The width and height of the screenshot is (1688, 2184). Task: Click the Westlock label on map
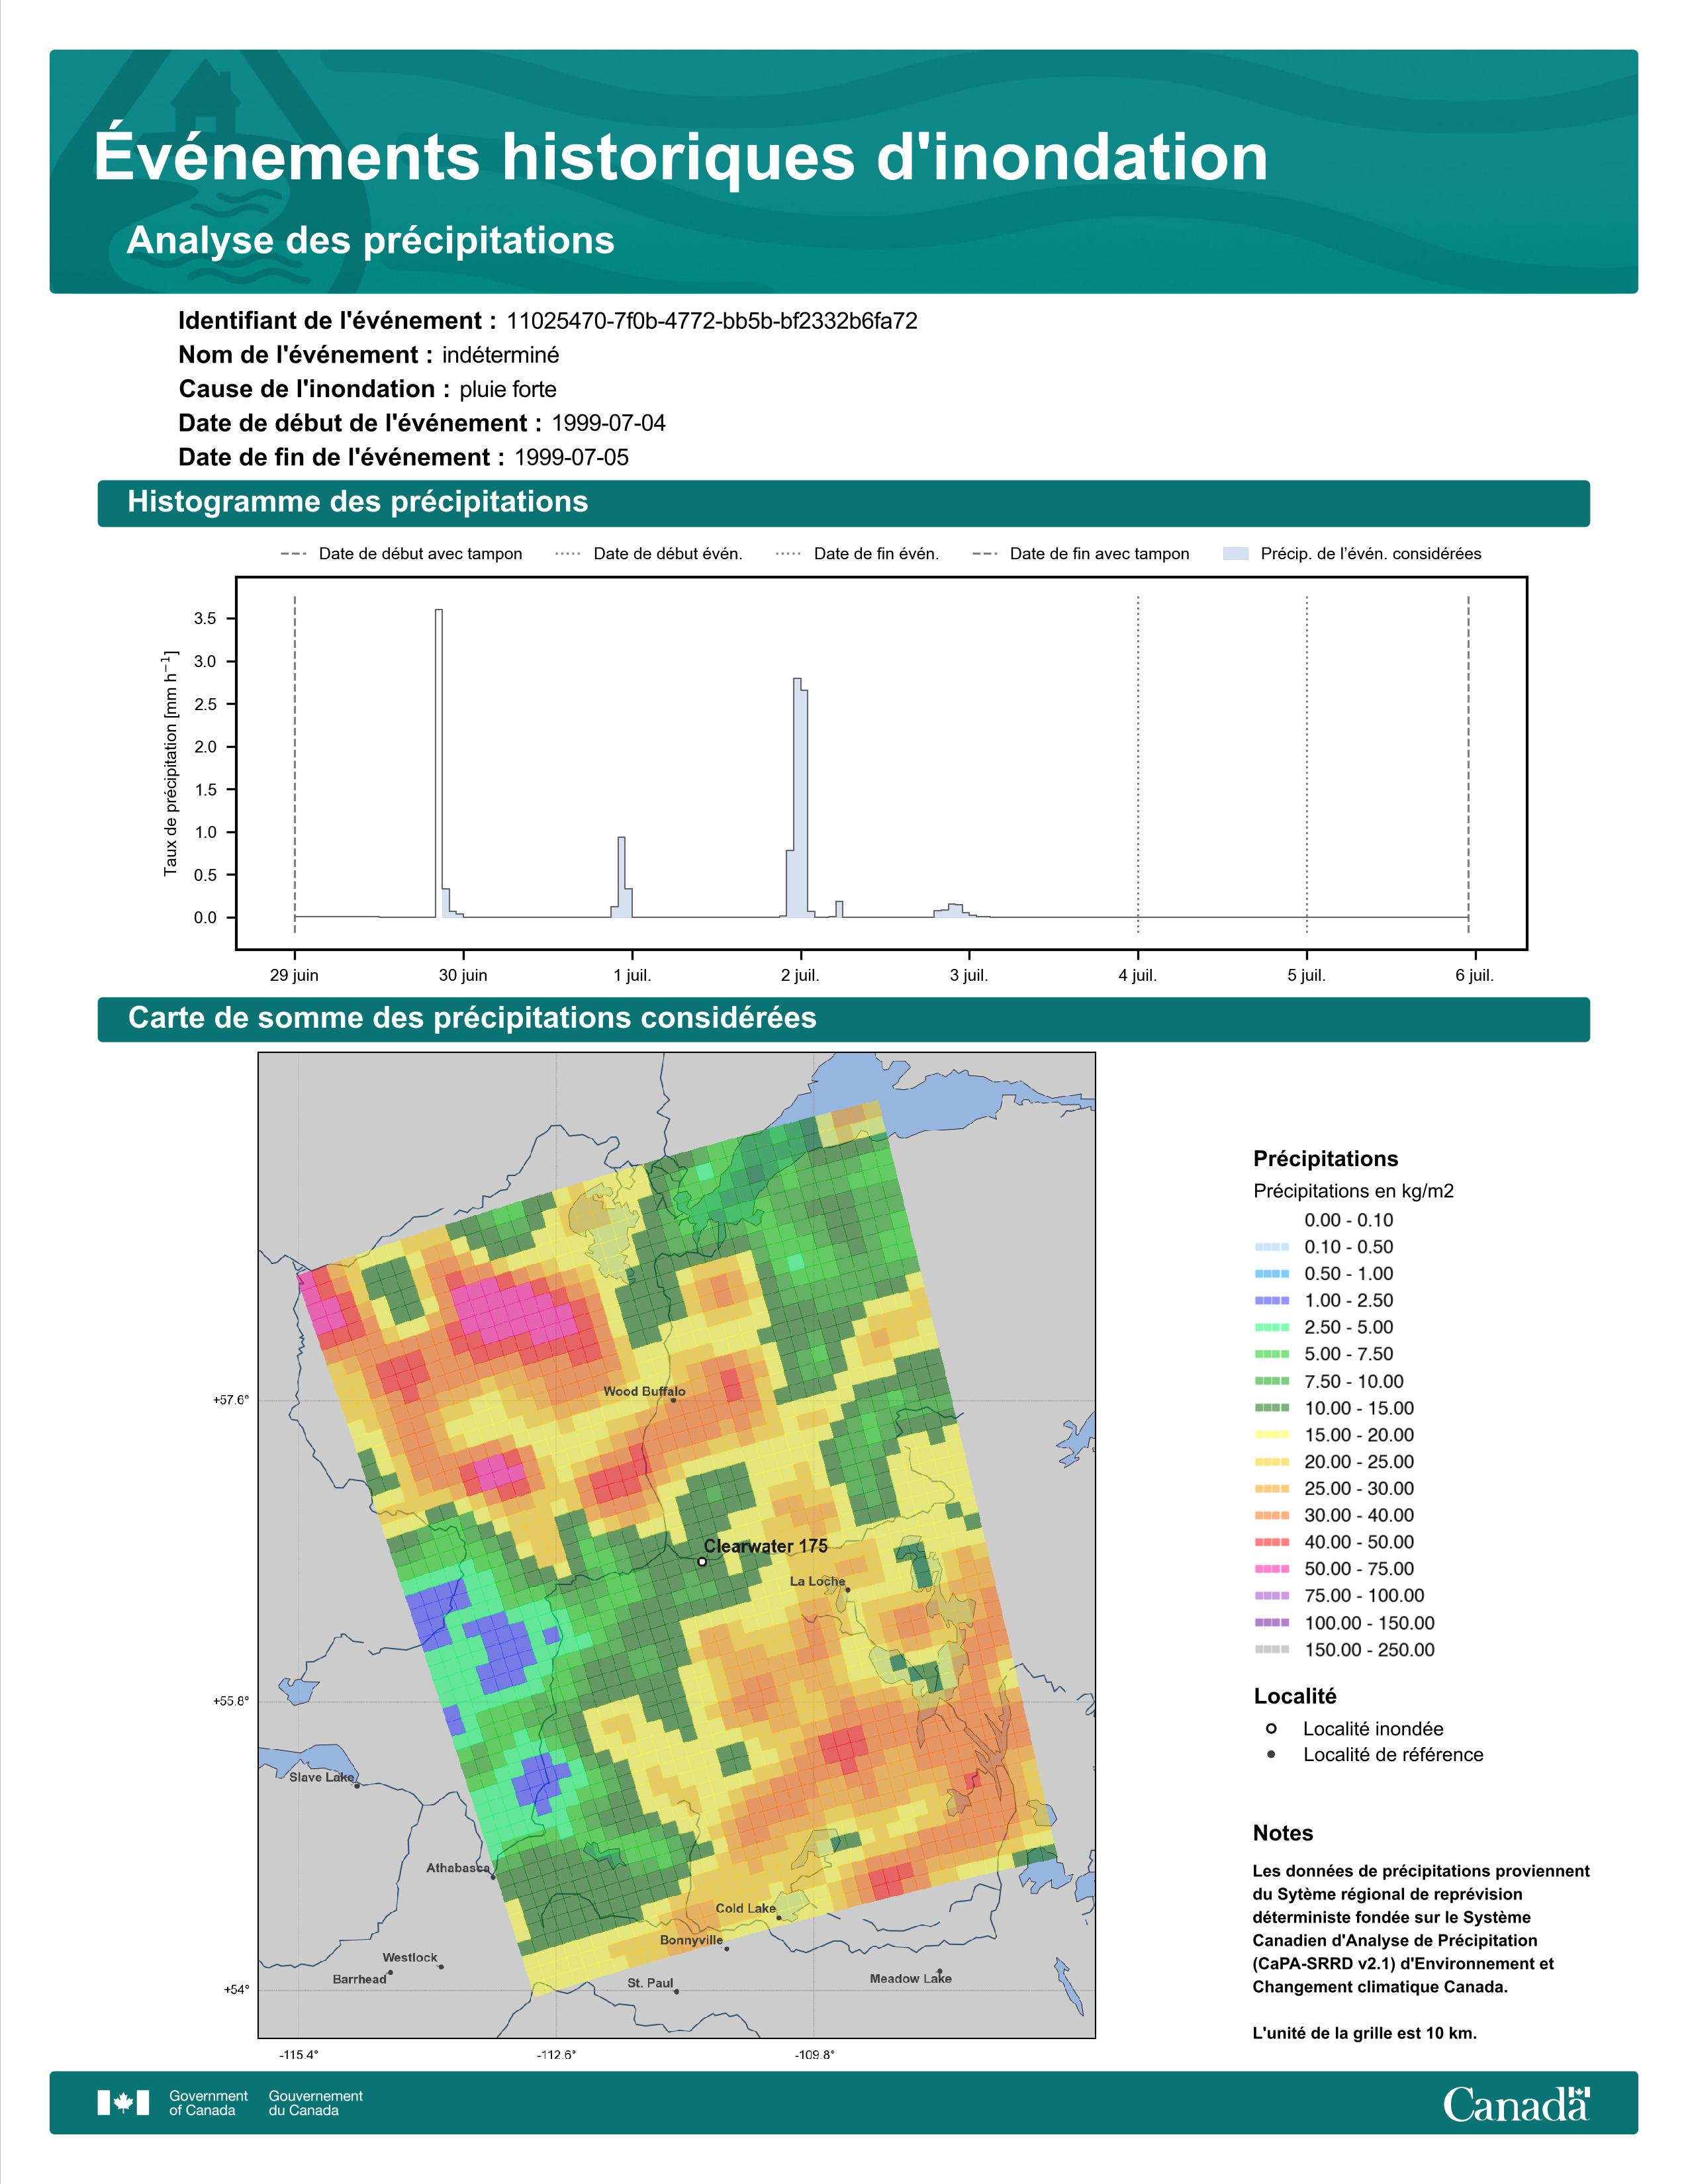tap(409, 1957)
